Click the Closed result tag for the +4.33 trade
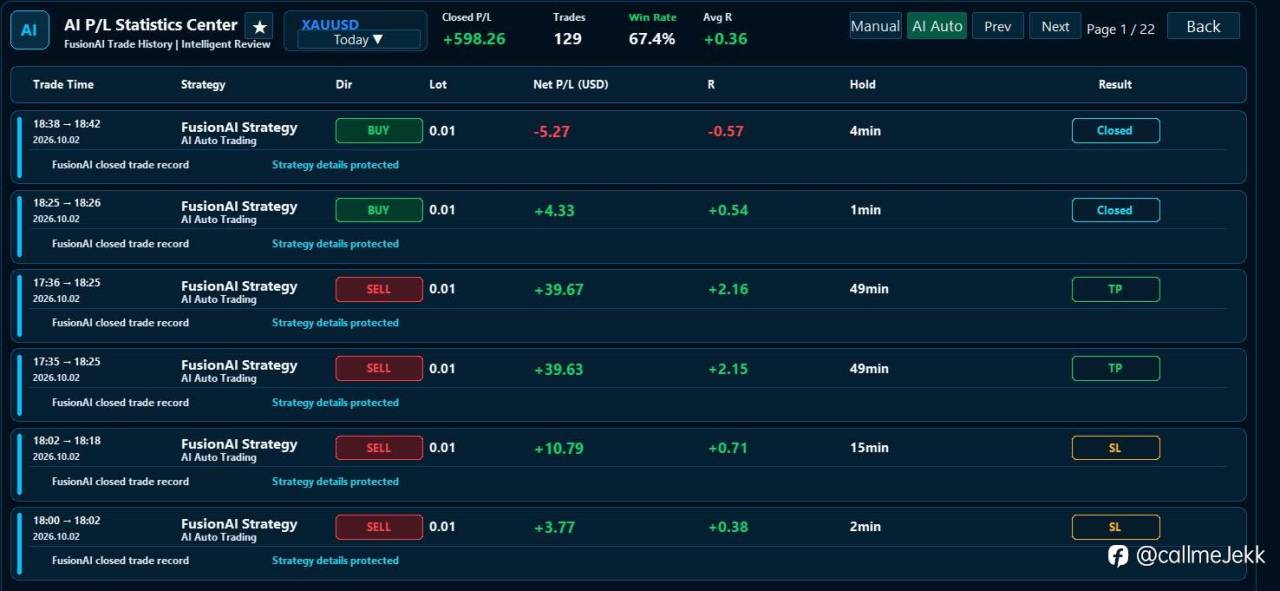Image resolution: width=1280 pixels, height=591 pixels. (x=1116, y=210)
